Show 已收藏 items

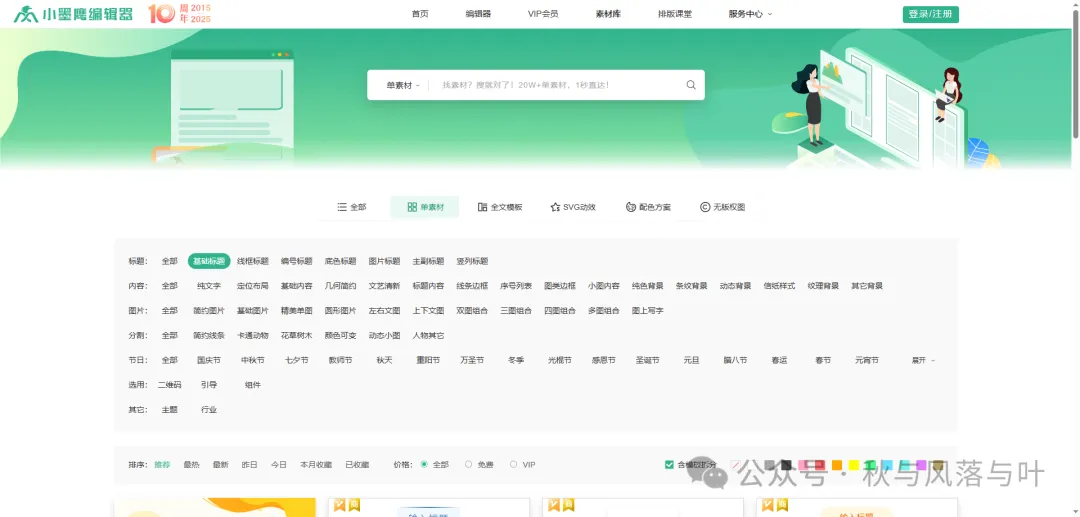(x=357, y=465)
